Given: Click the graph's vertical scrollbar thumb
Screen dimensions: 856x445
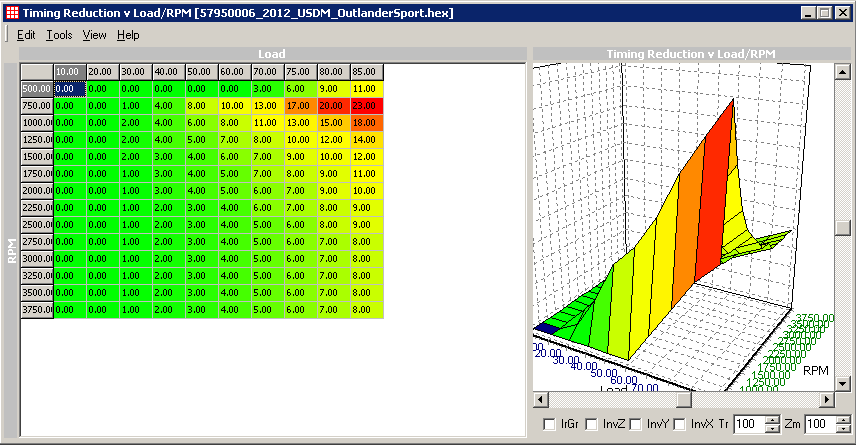Looking at the screenshot, I should click(x=844, y=226).
